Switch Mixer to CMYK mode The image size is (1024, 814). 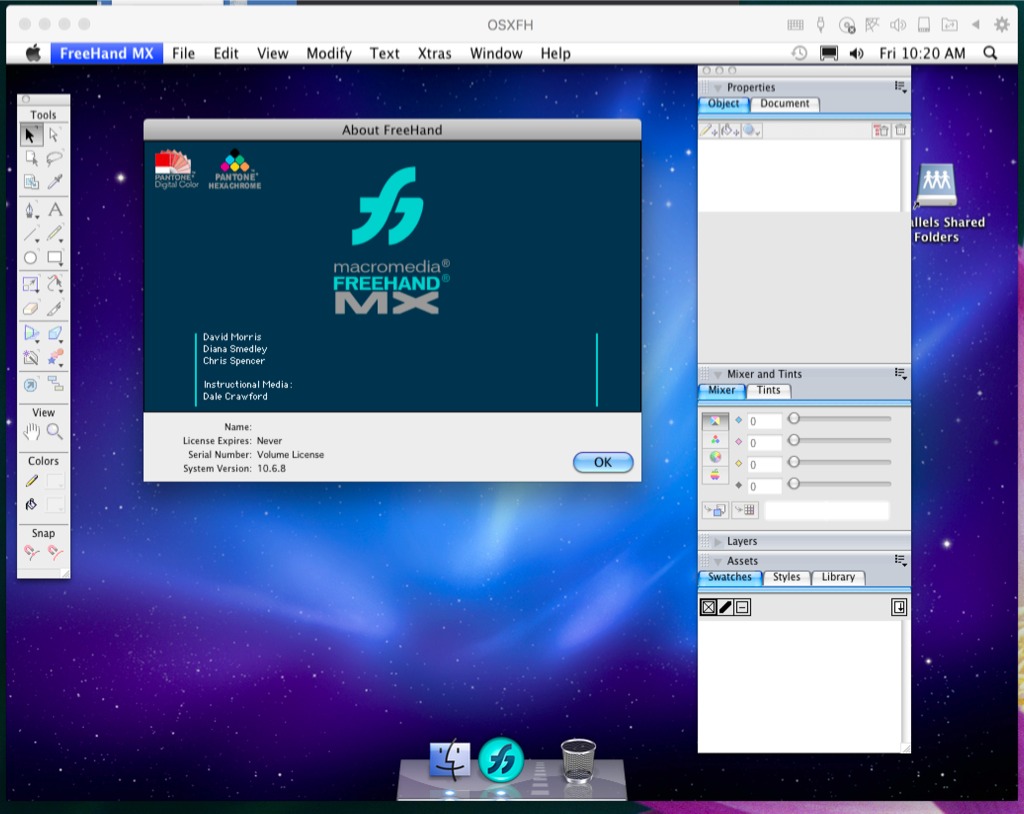(x=715, y=421)
